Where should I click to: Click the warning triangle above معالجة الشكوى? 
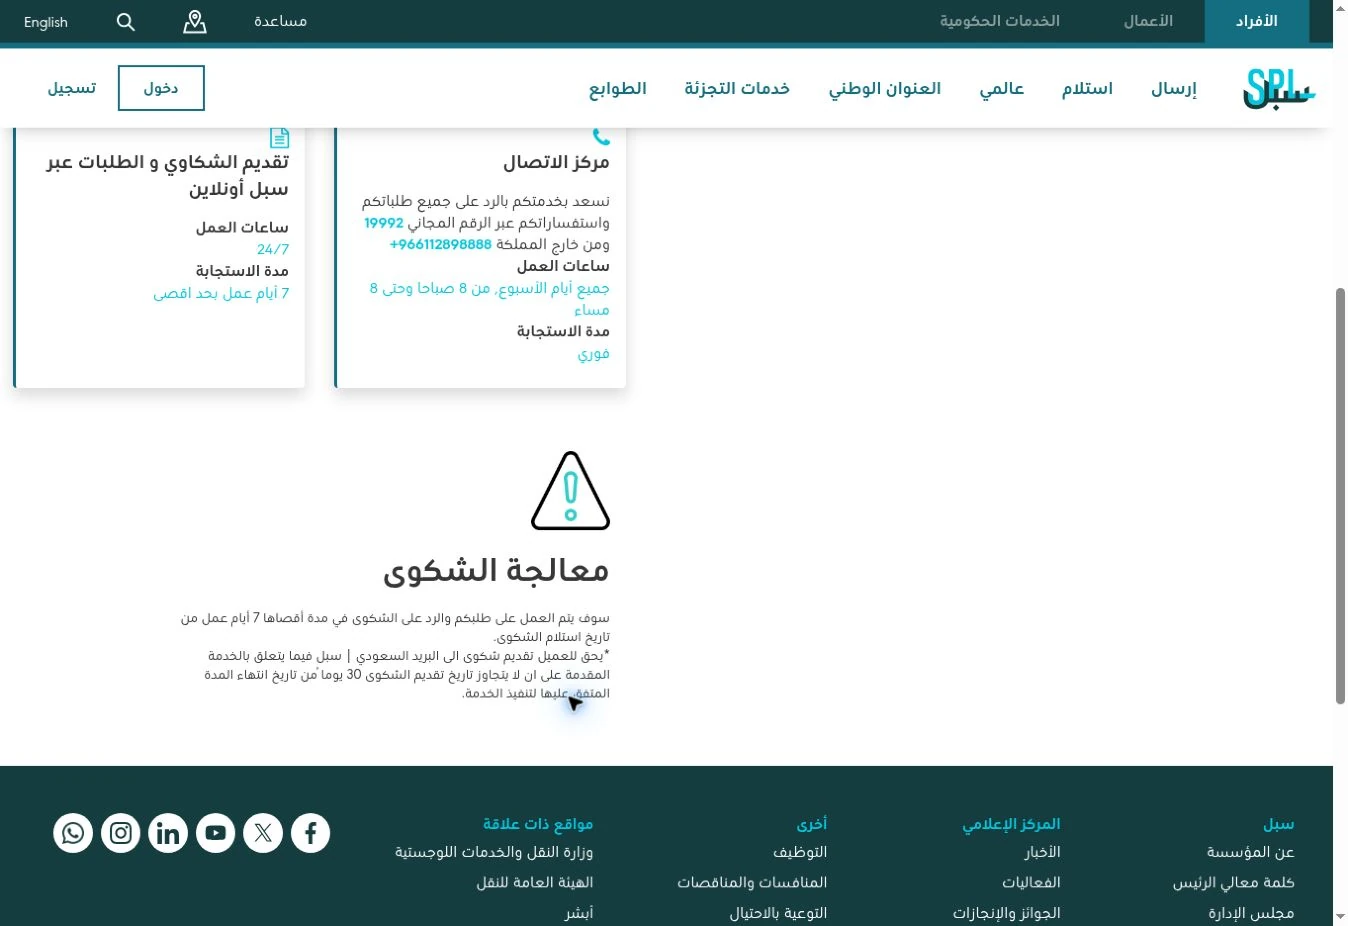(570, 490)
